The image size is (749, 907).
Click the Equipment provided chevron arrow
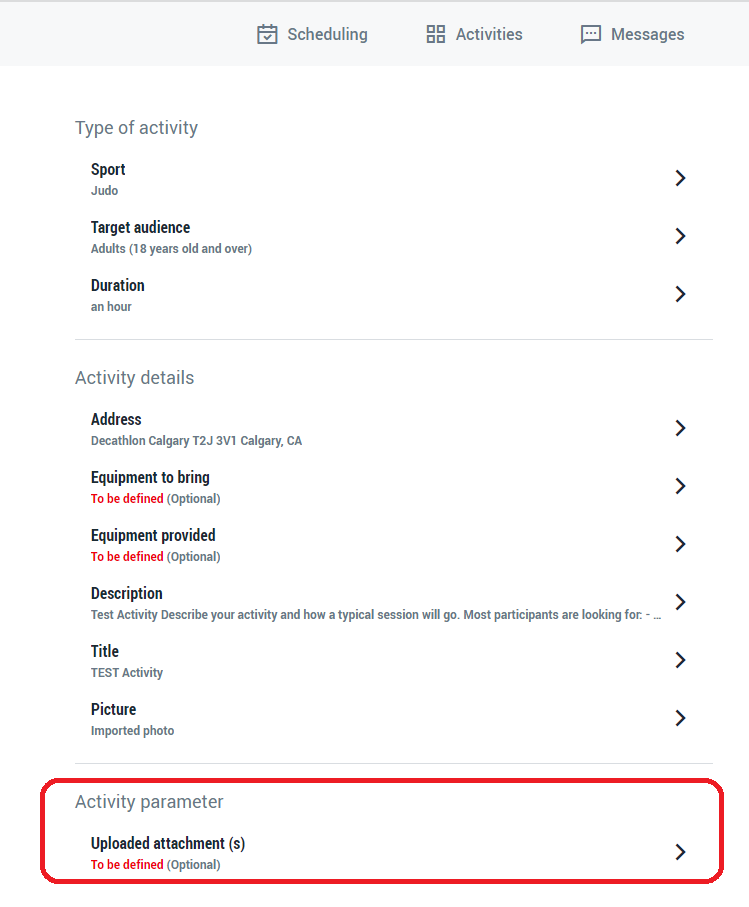point(680,544)
